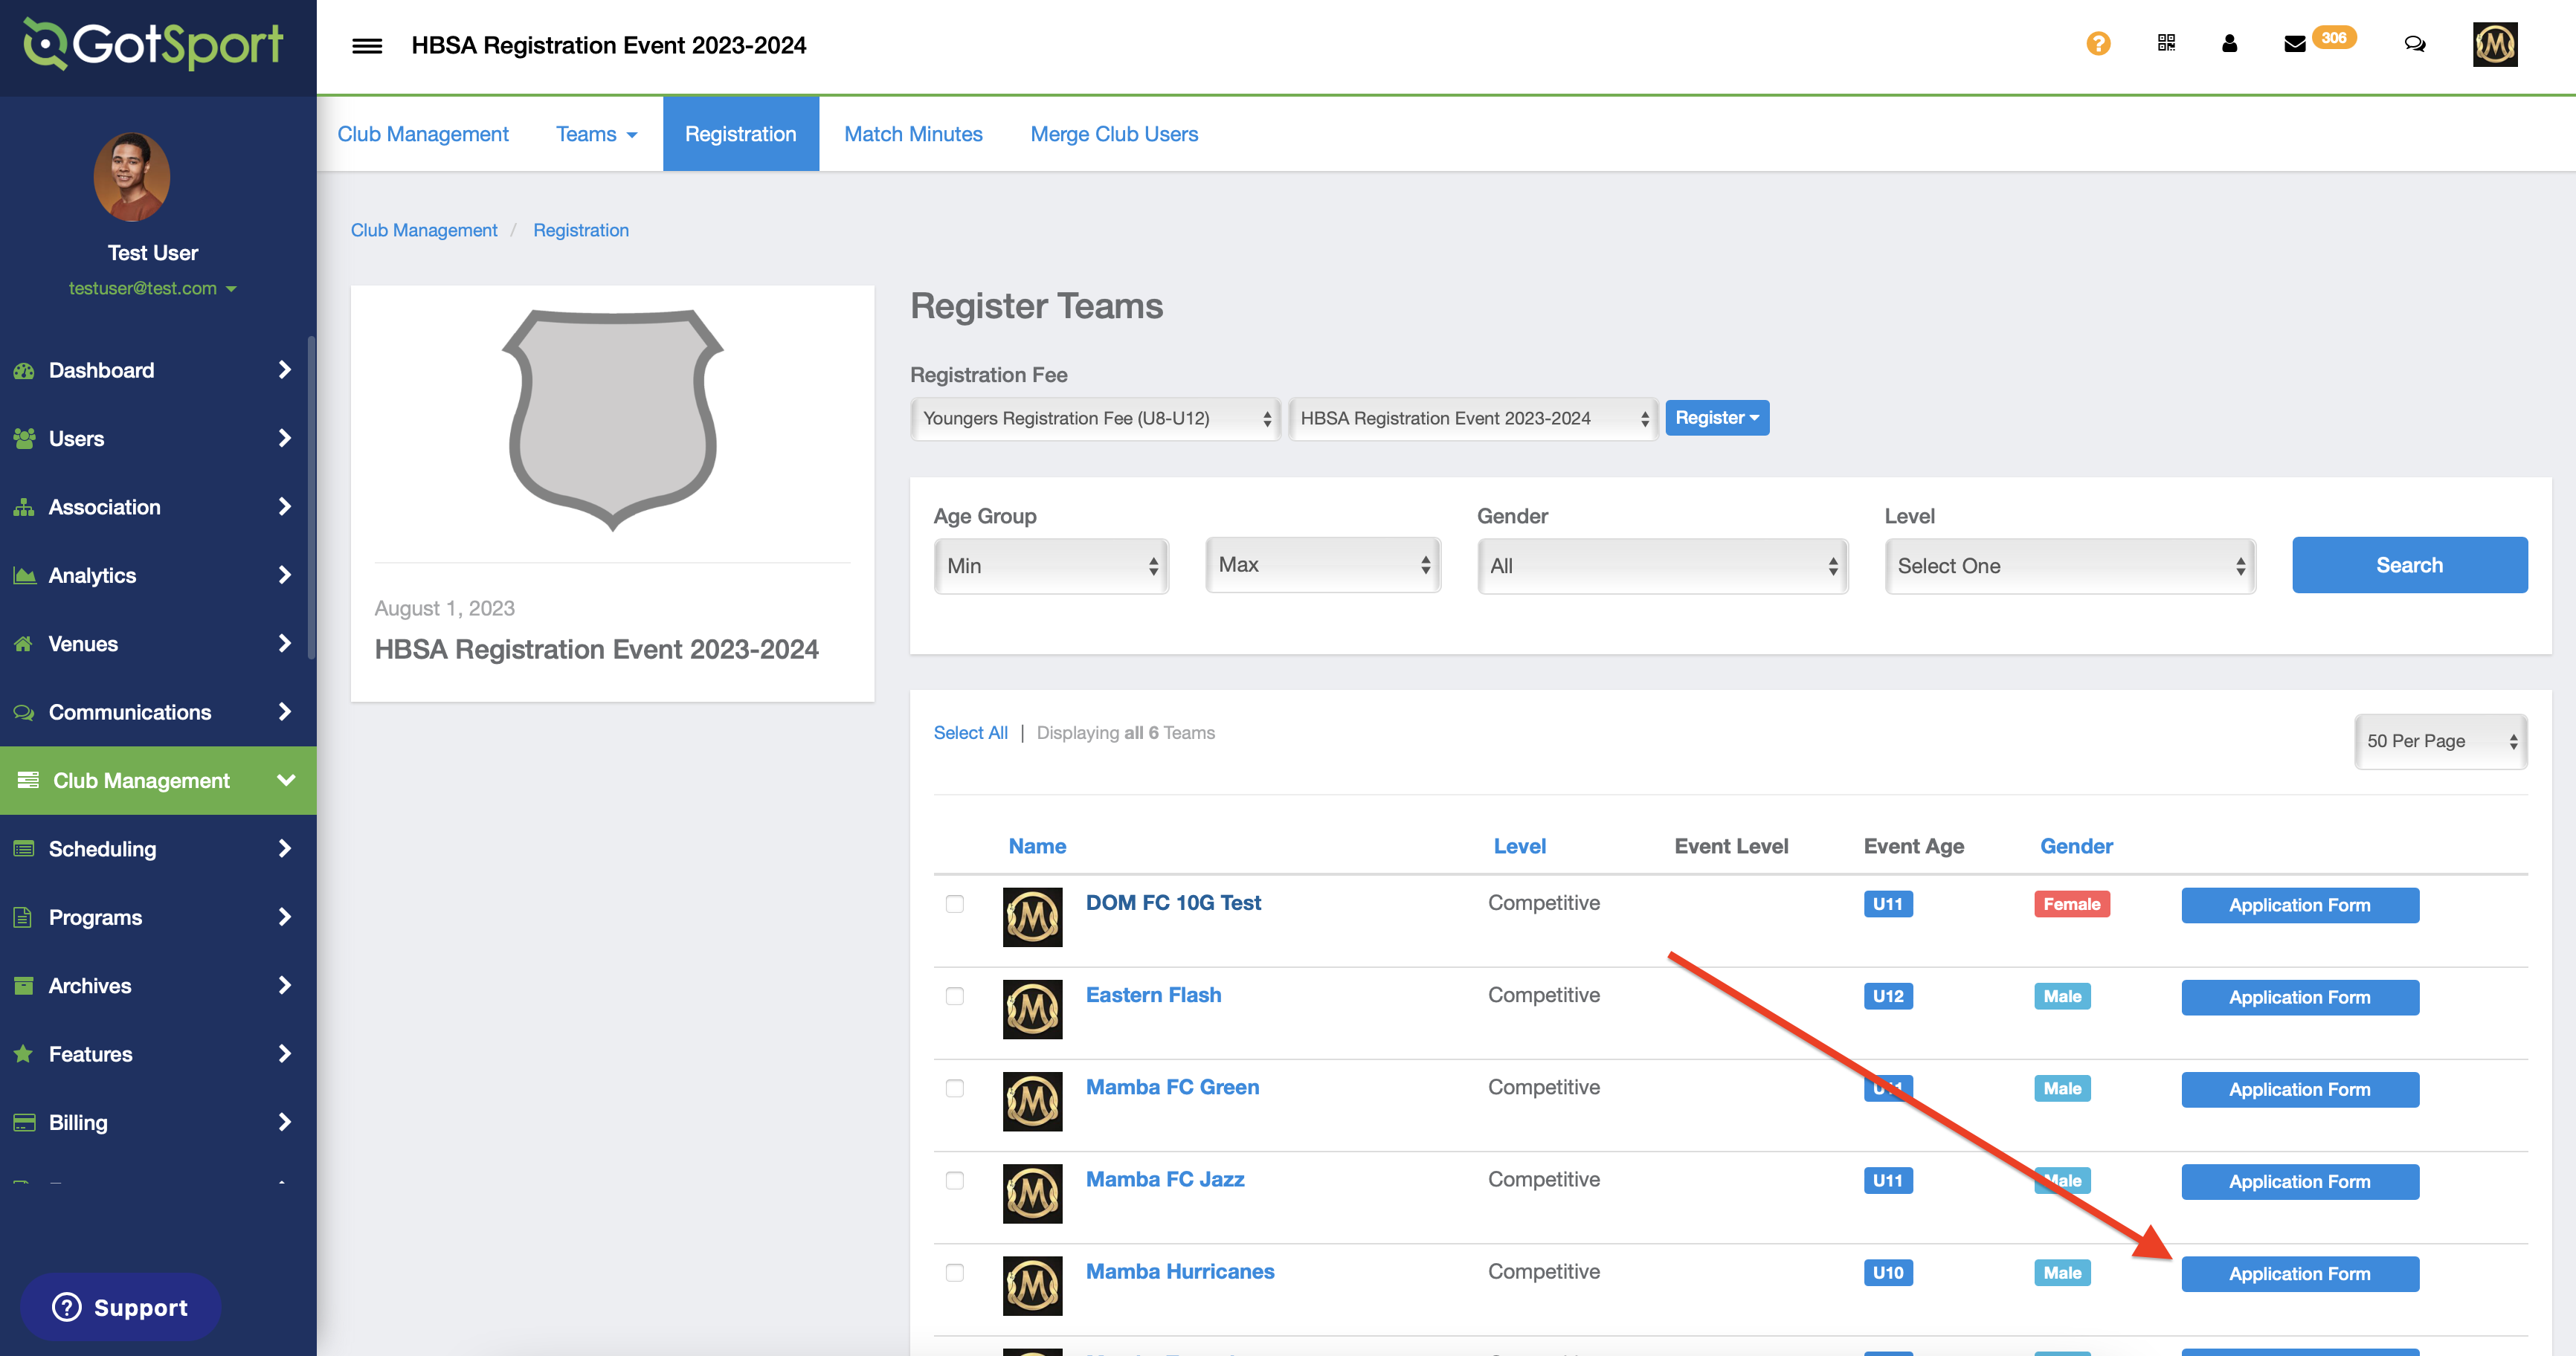Check the Eastern Flash checkbox

point(954,996)
